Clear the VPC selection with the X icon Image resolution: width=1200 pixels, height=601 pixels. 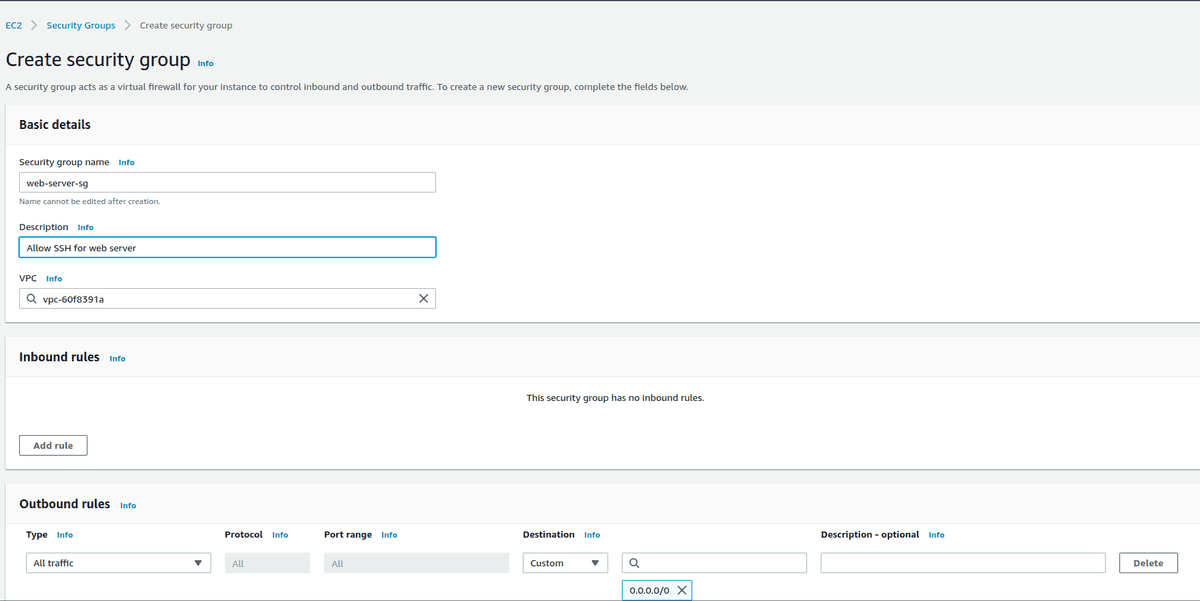pos(423,298)
